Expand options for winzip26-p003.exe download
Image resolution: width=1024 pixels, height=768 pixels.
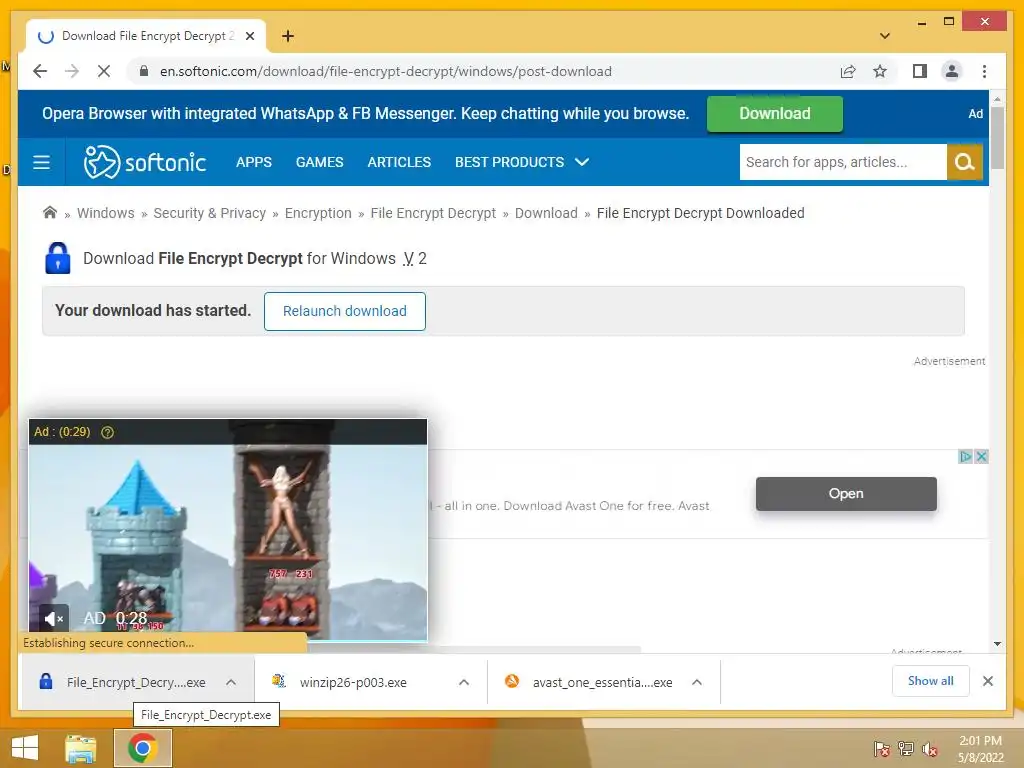(x=464, y=682)
